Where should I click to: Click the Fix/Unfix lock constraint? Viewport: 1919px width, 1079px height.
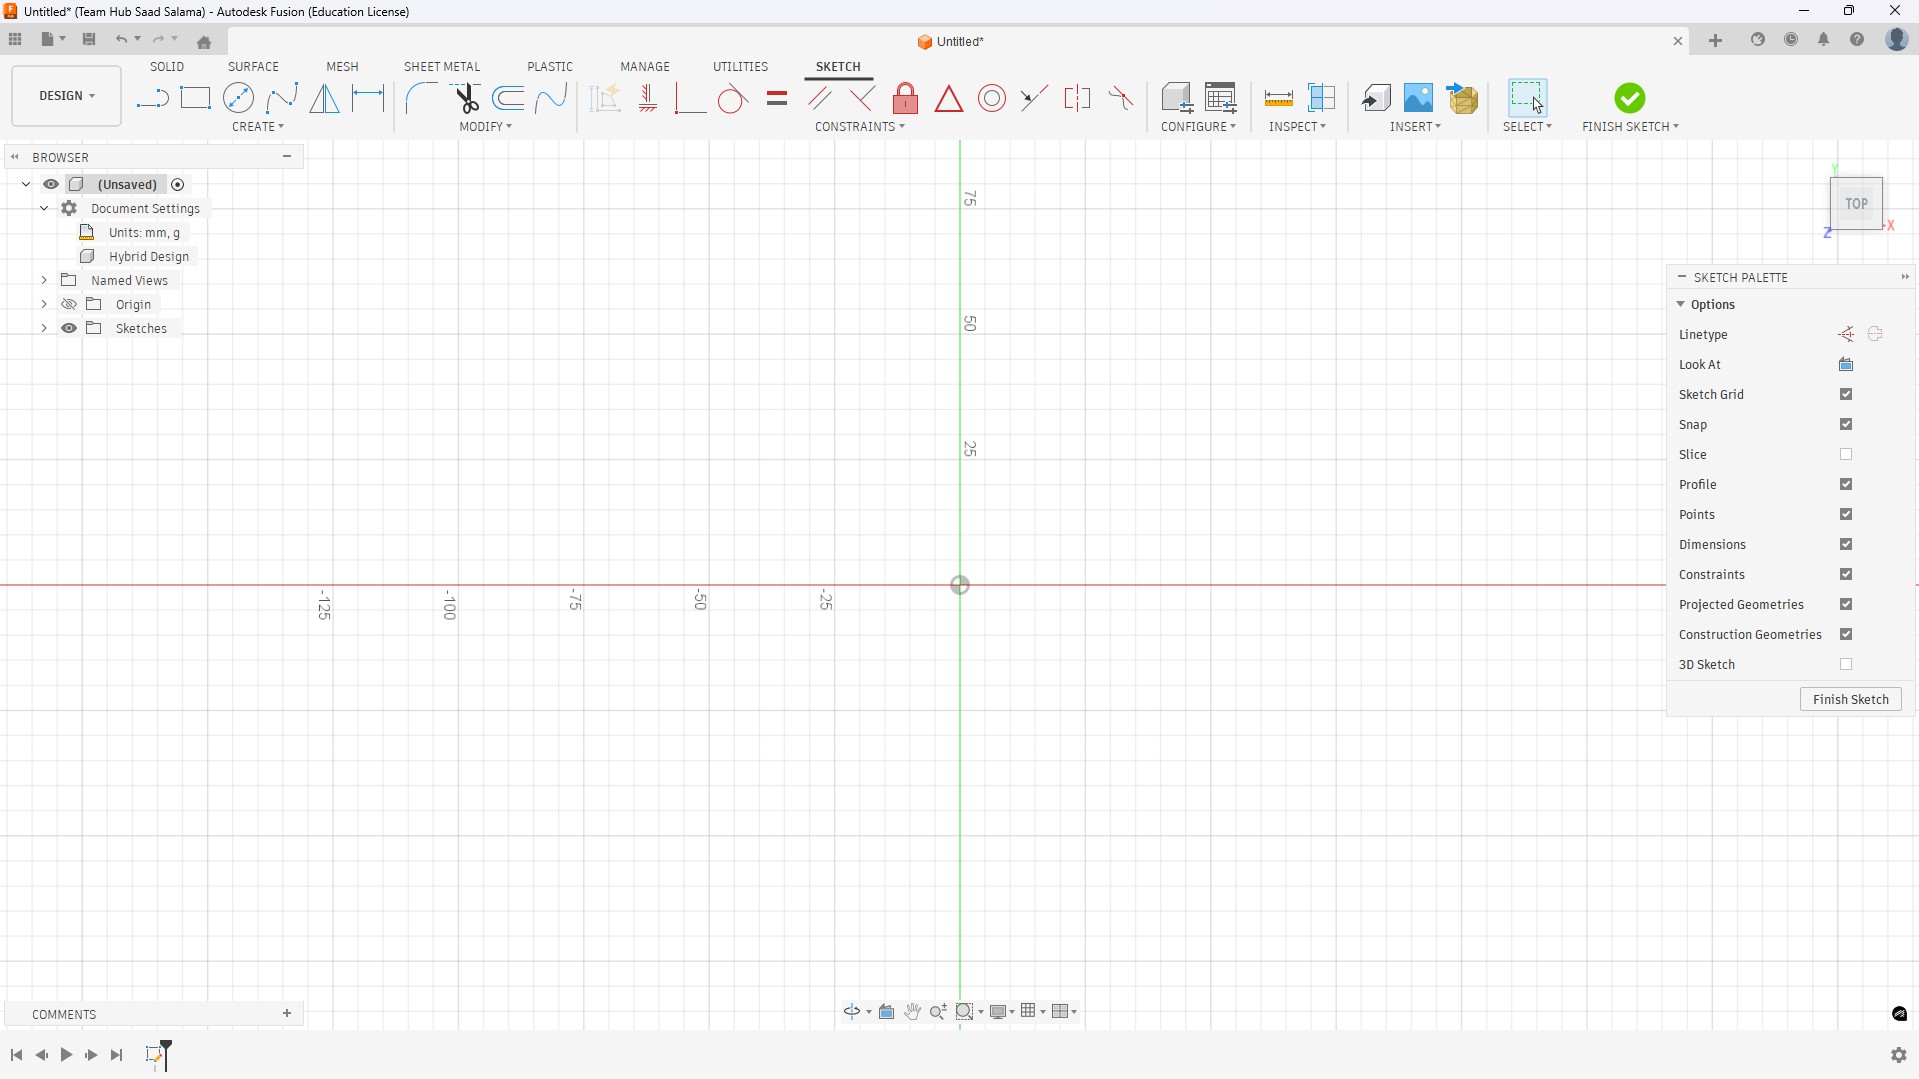pos(905,98)
